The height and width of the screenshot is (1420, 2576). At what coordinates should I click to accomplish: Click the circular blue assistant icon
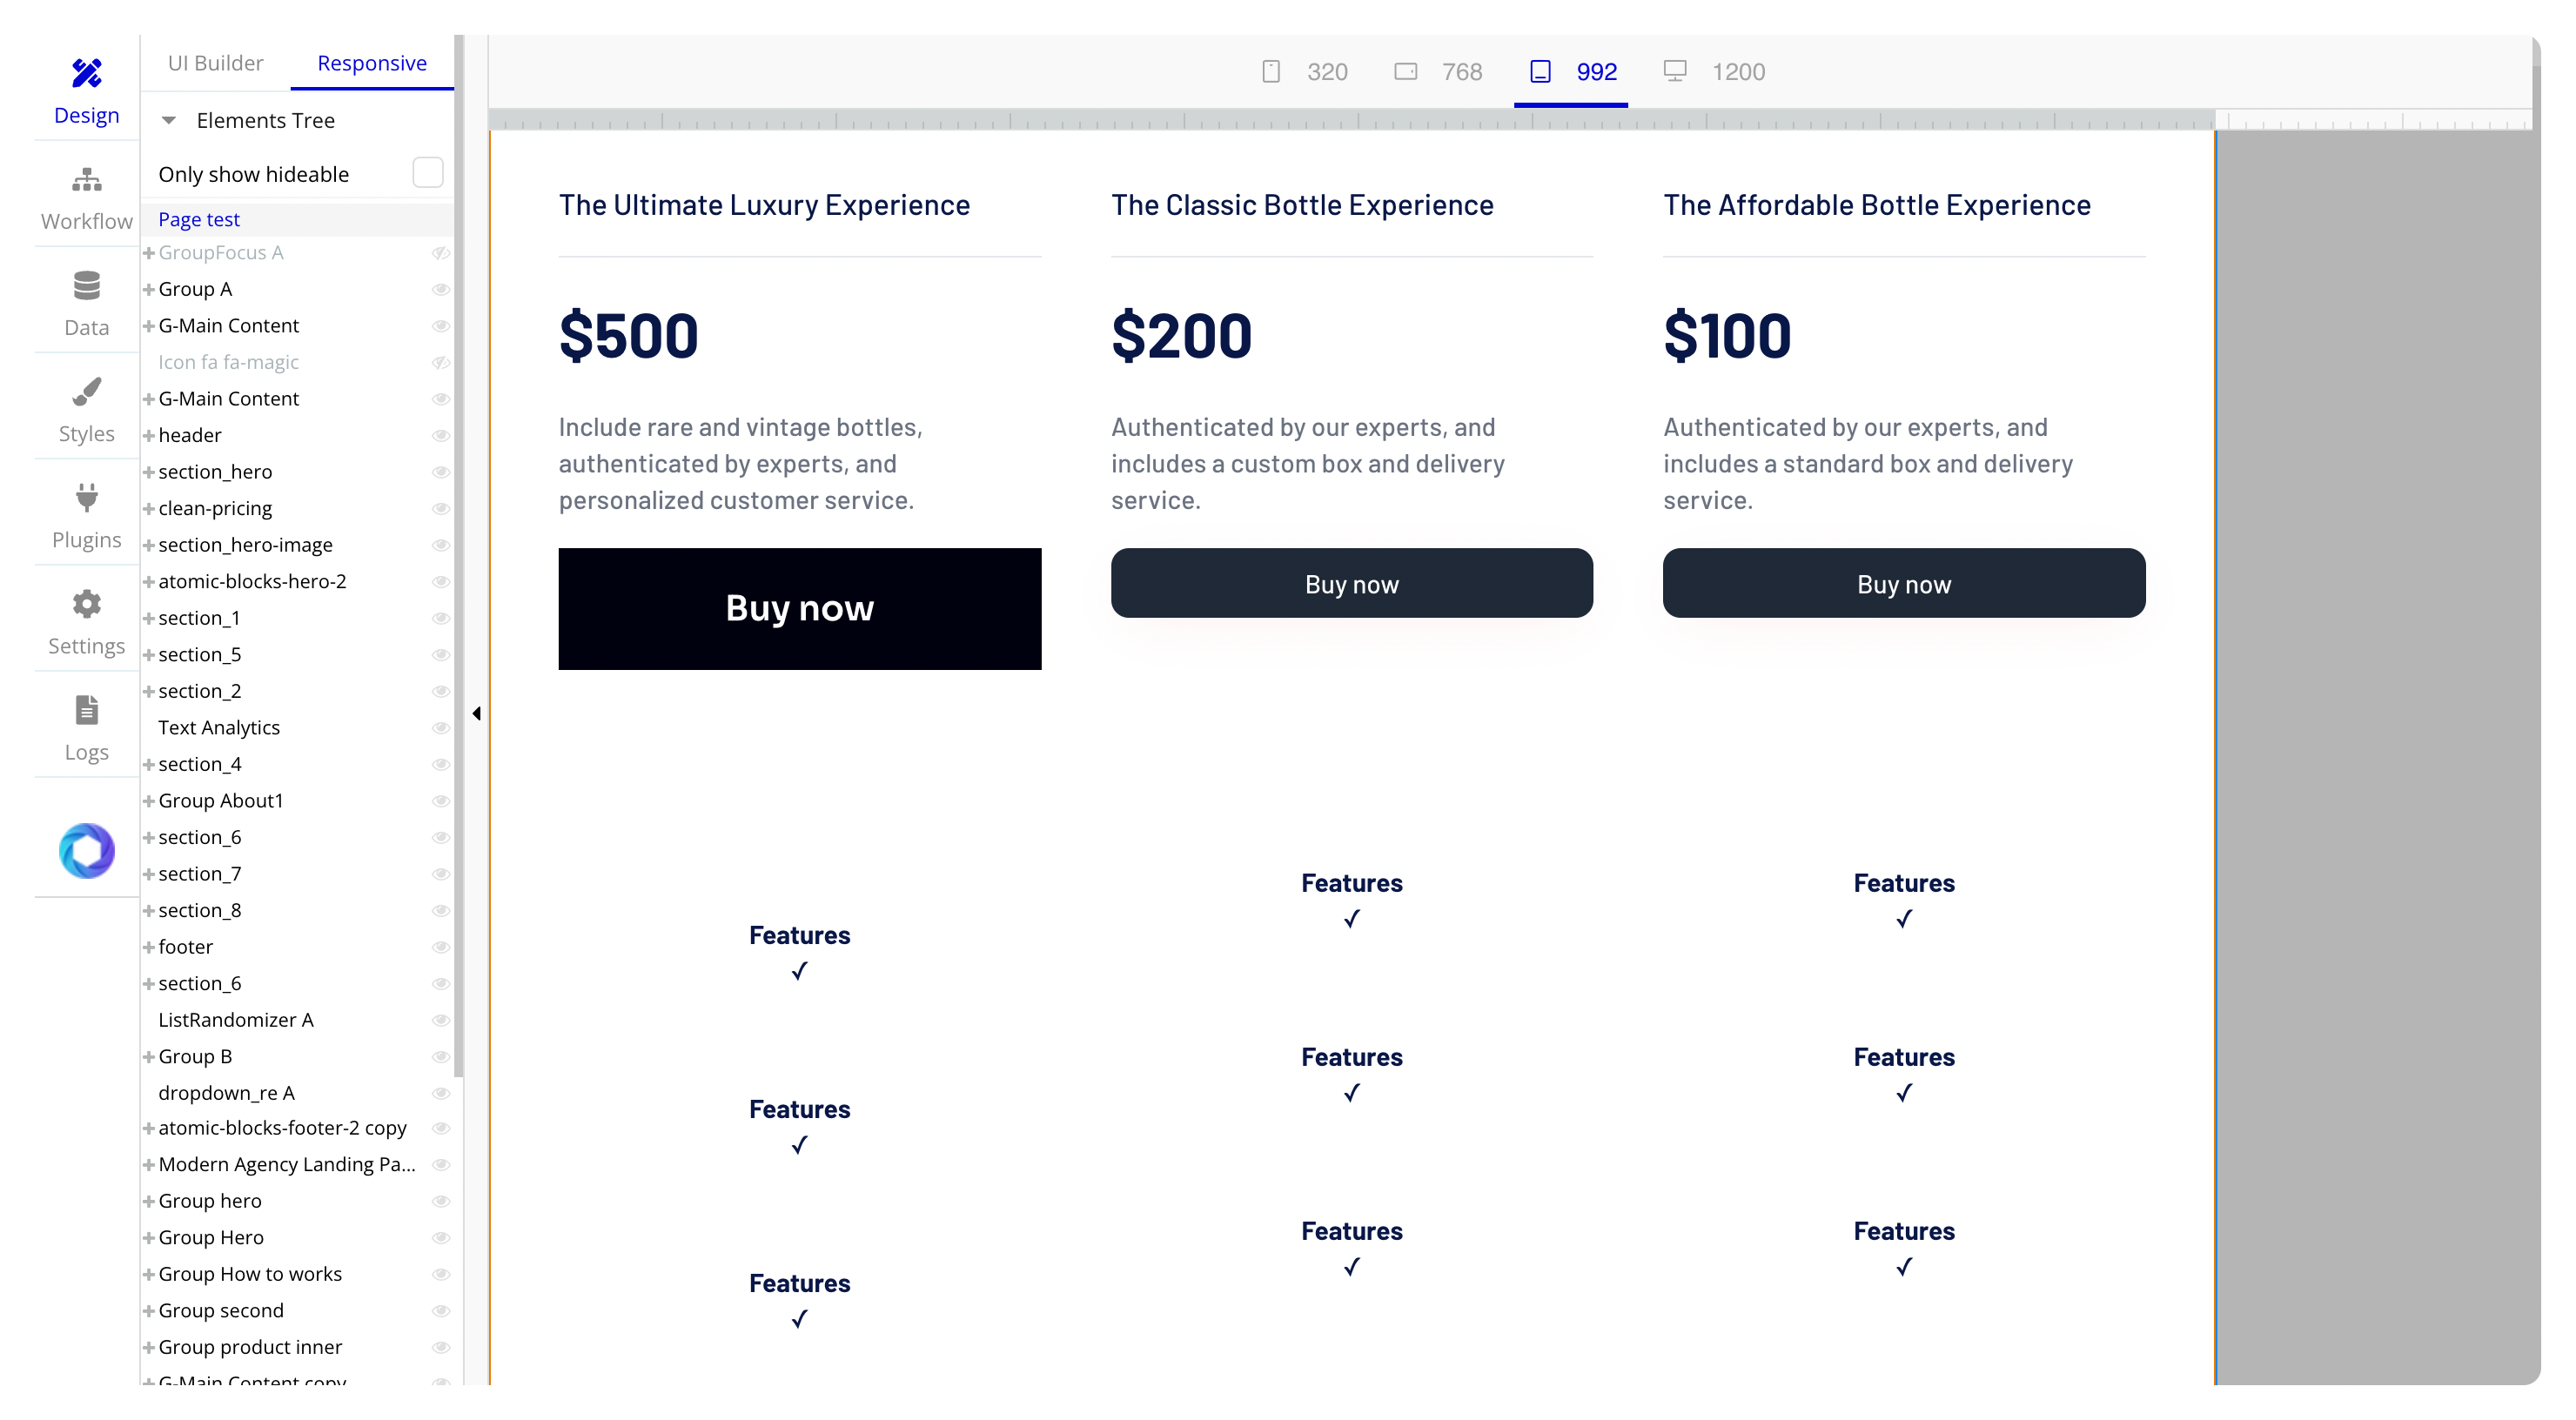pyautogui.click(x=86, y=851)
